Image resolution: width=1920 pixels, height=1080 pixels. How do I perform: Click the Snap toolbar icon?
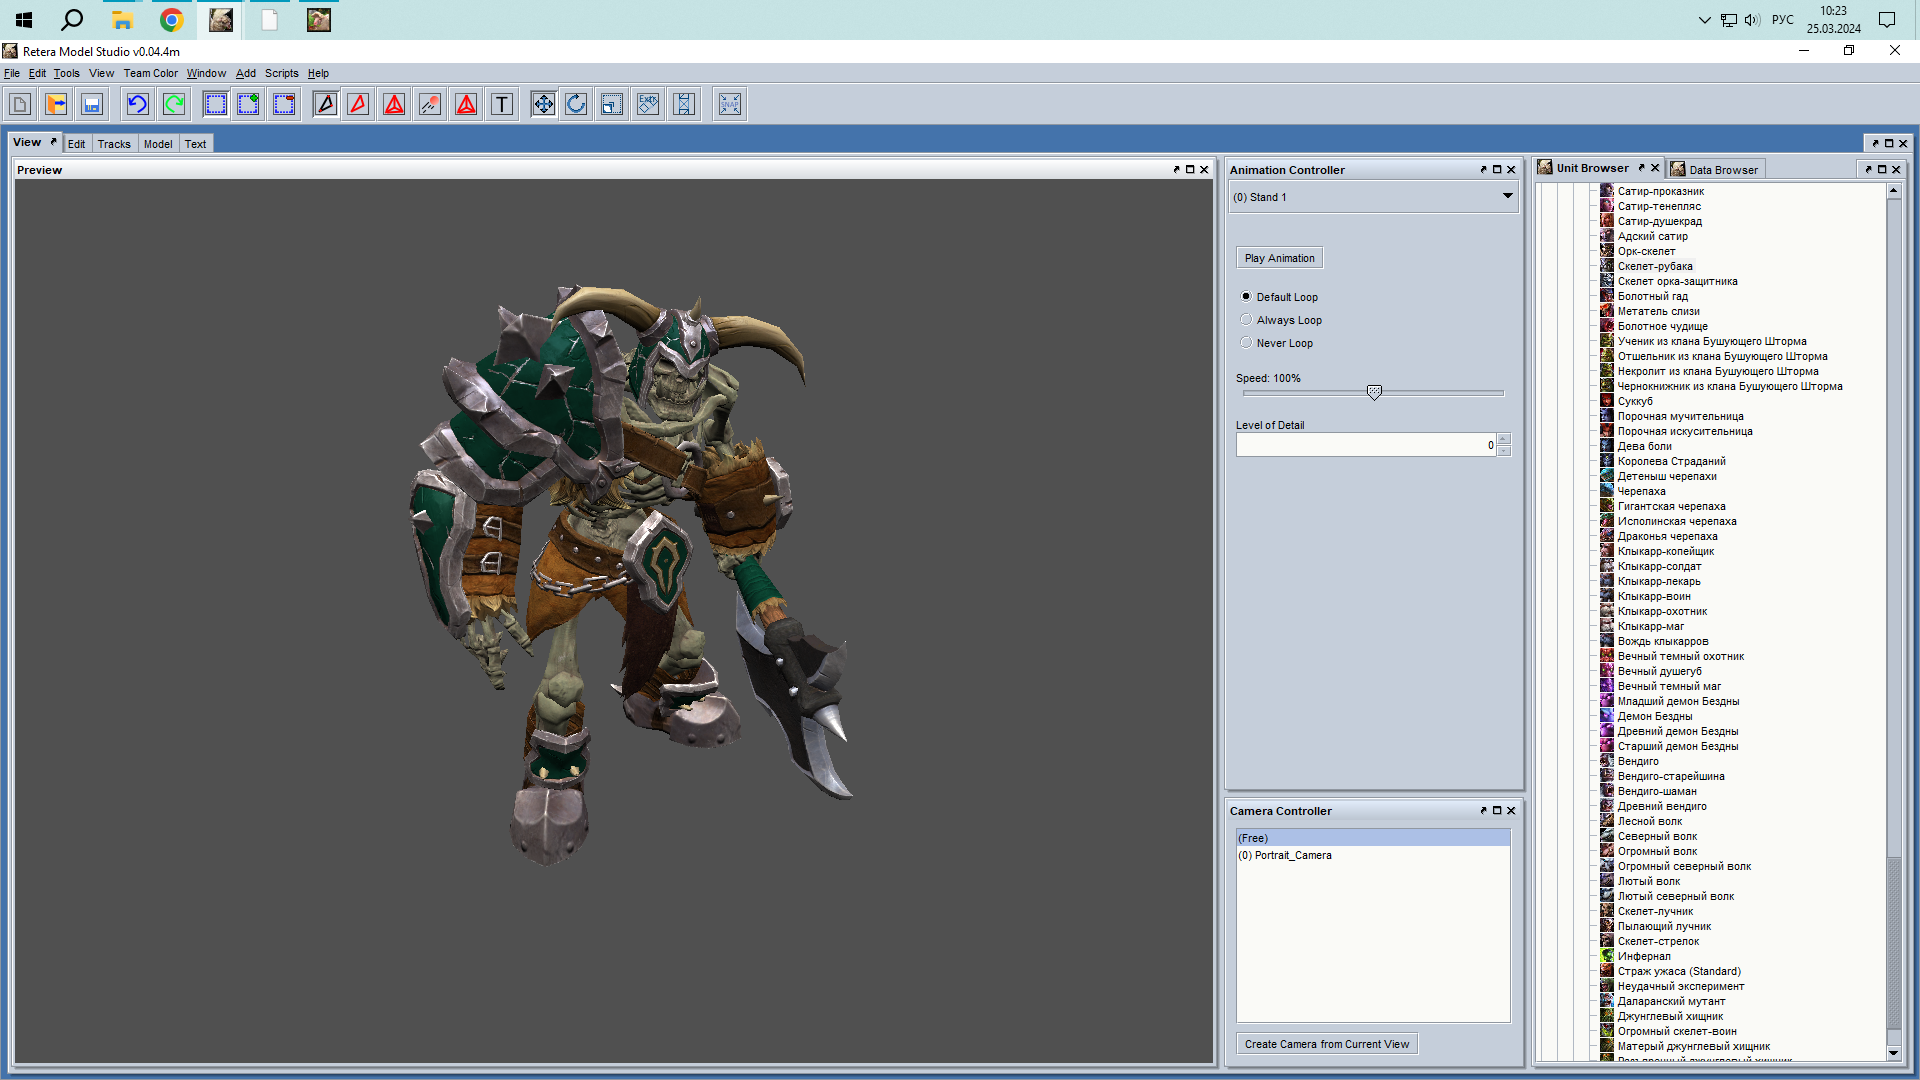(730, 104)
